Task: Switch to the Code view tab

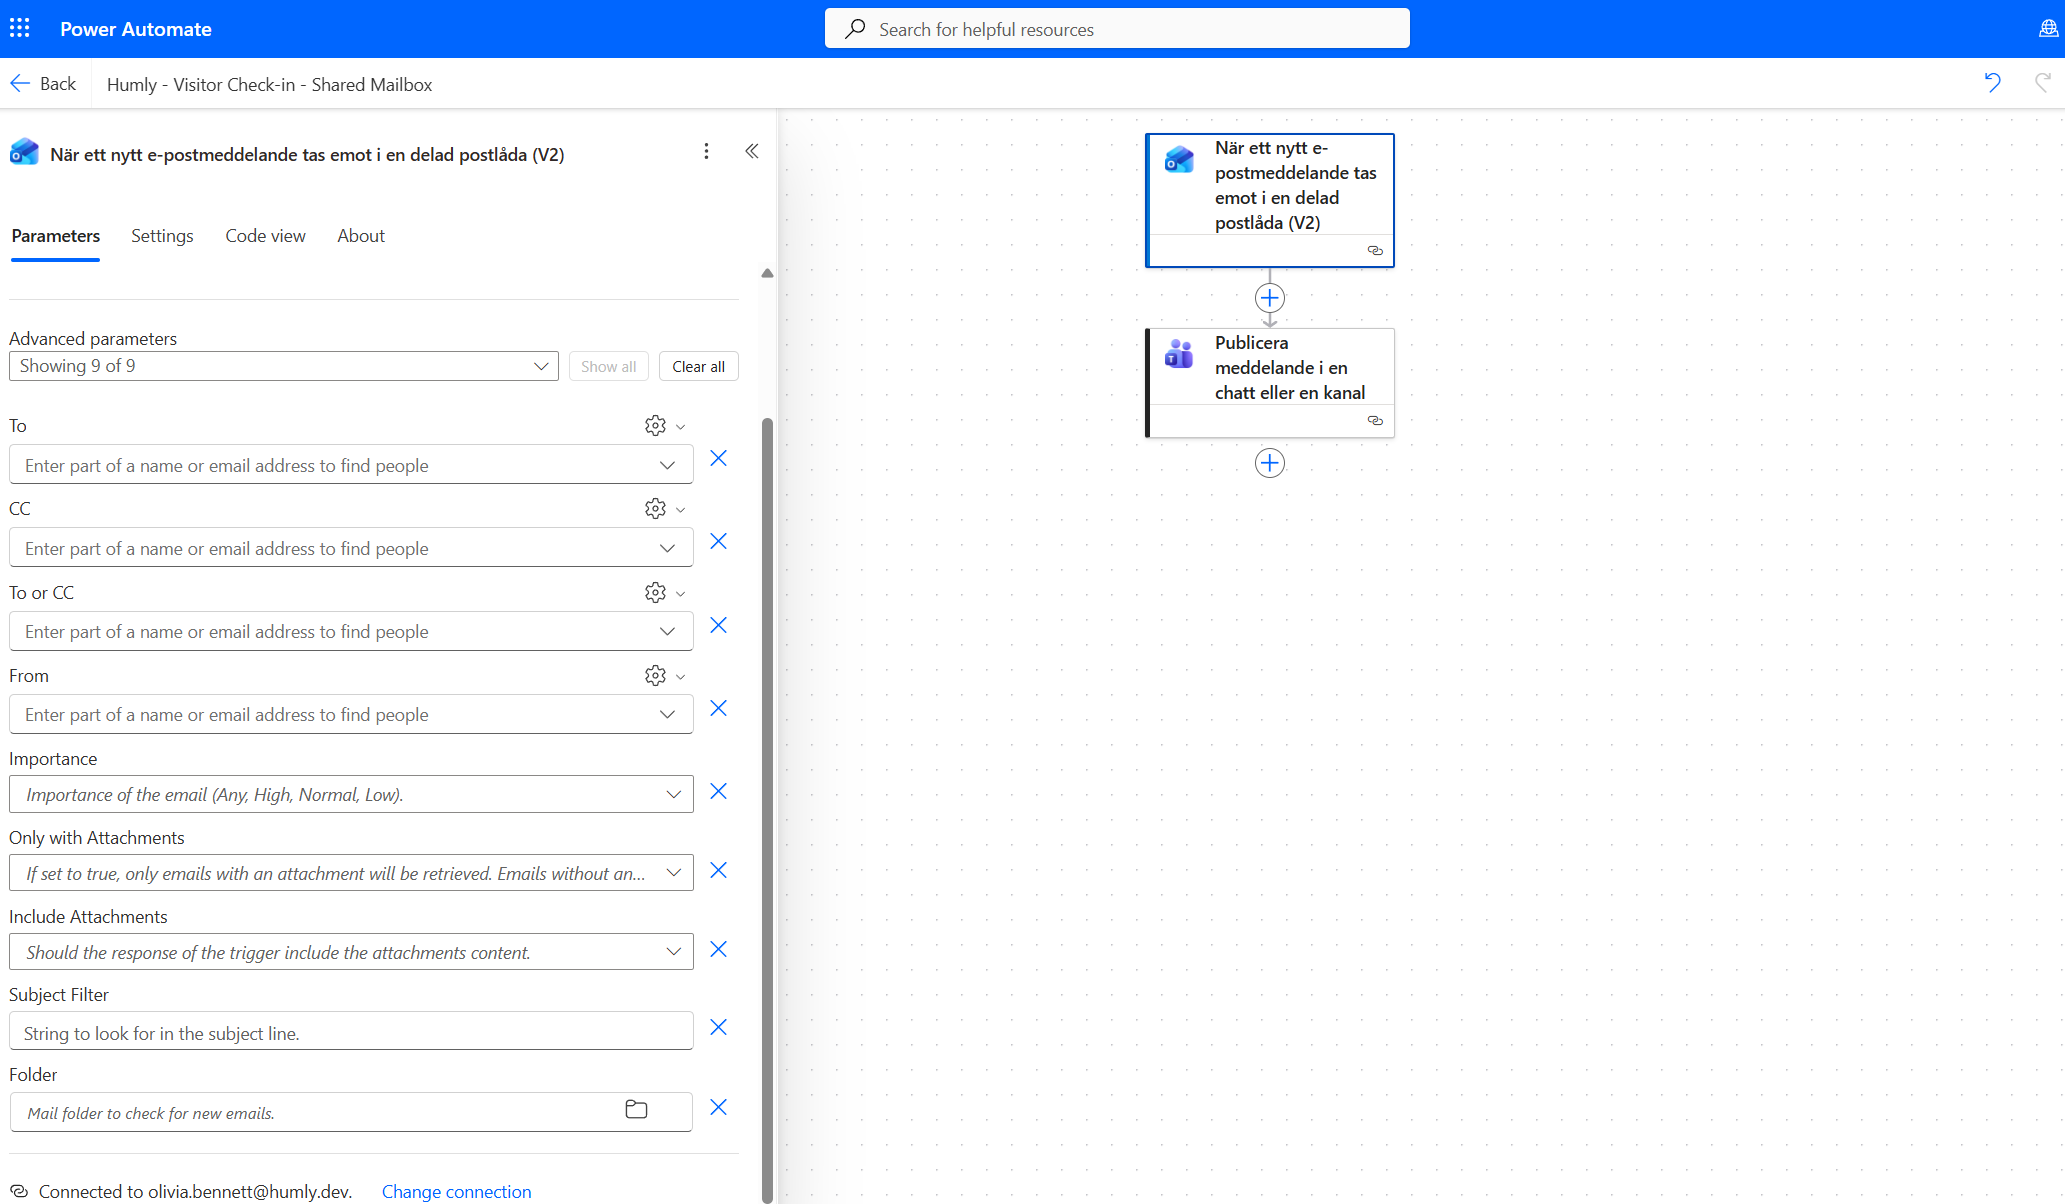Action: 265,236
